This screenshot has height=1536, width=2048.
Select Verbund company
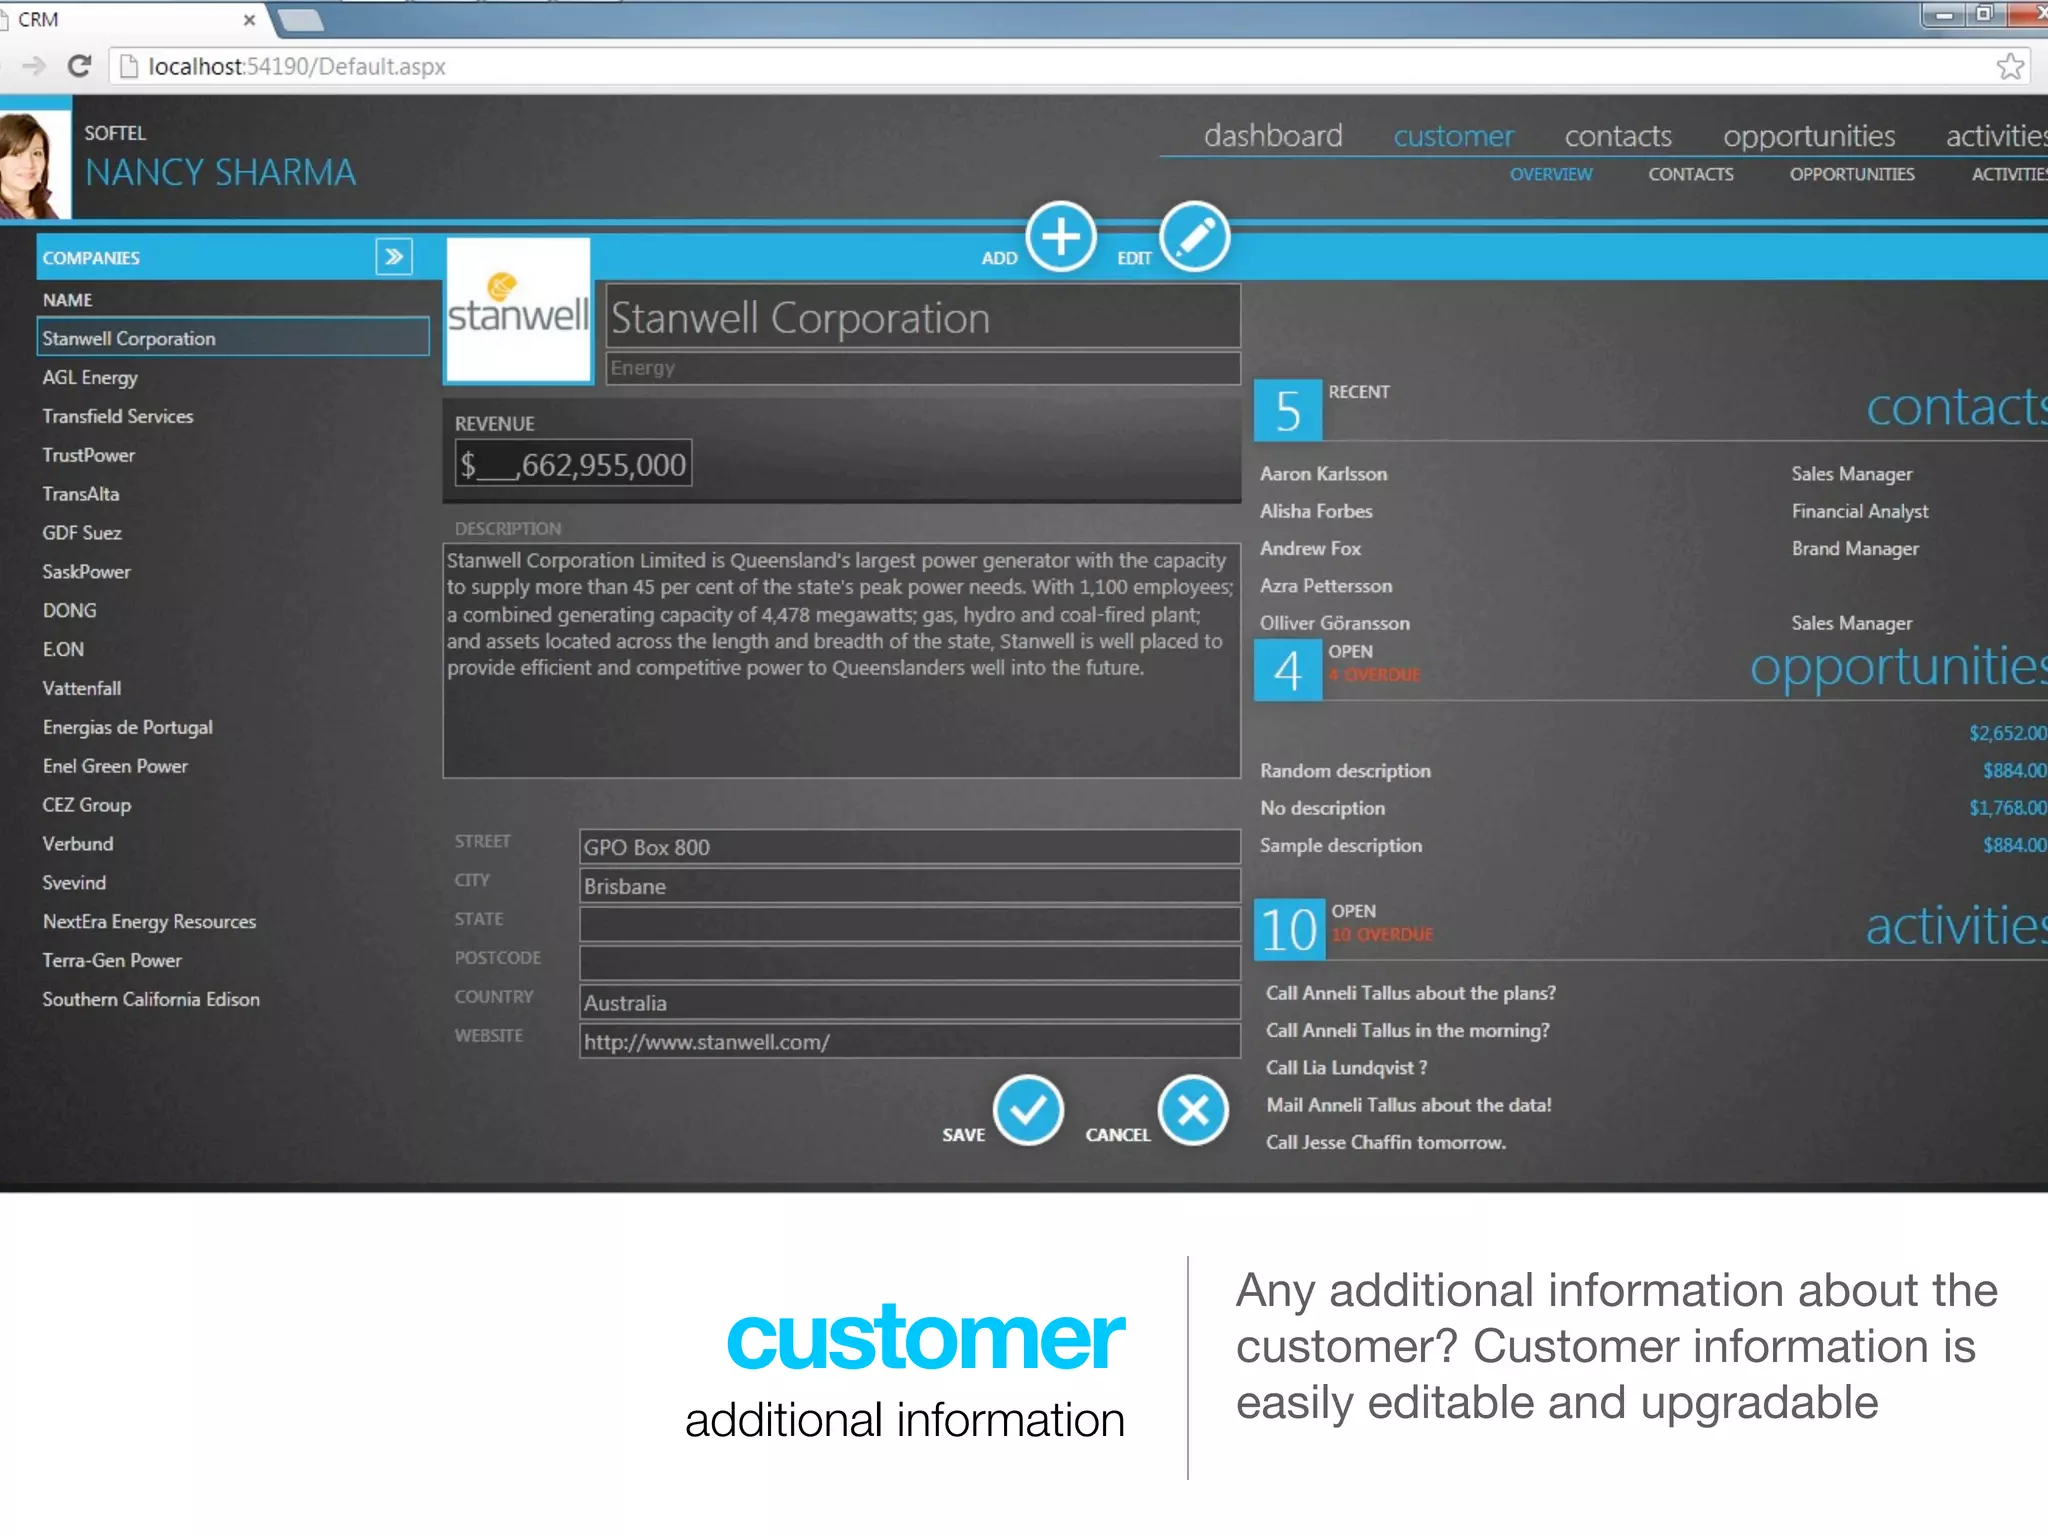pyautogui.click(x=78, y=844)
